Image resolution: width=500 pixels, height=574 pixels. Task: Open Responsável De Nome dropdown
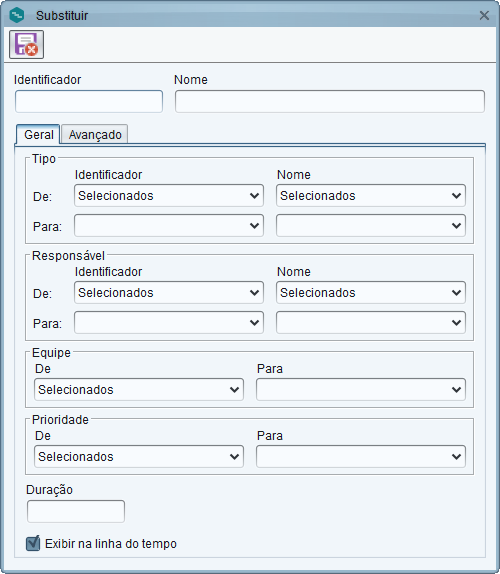(x=371, y=292)
